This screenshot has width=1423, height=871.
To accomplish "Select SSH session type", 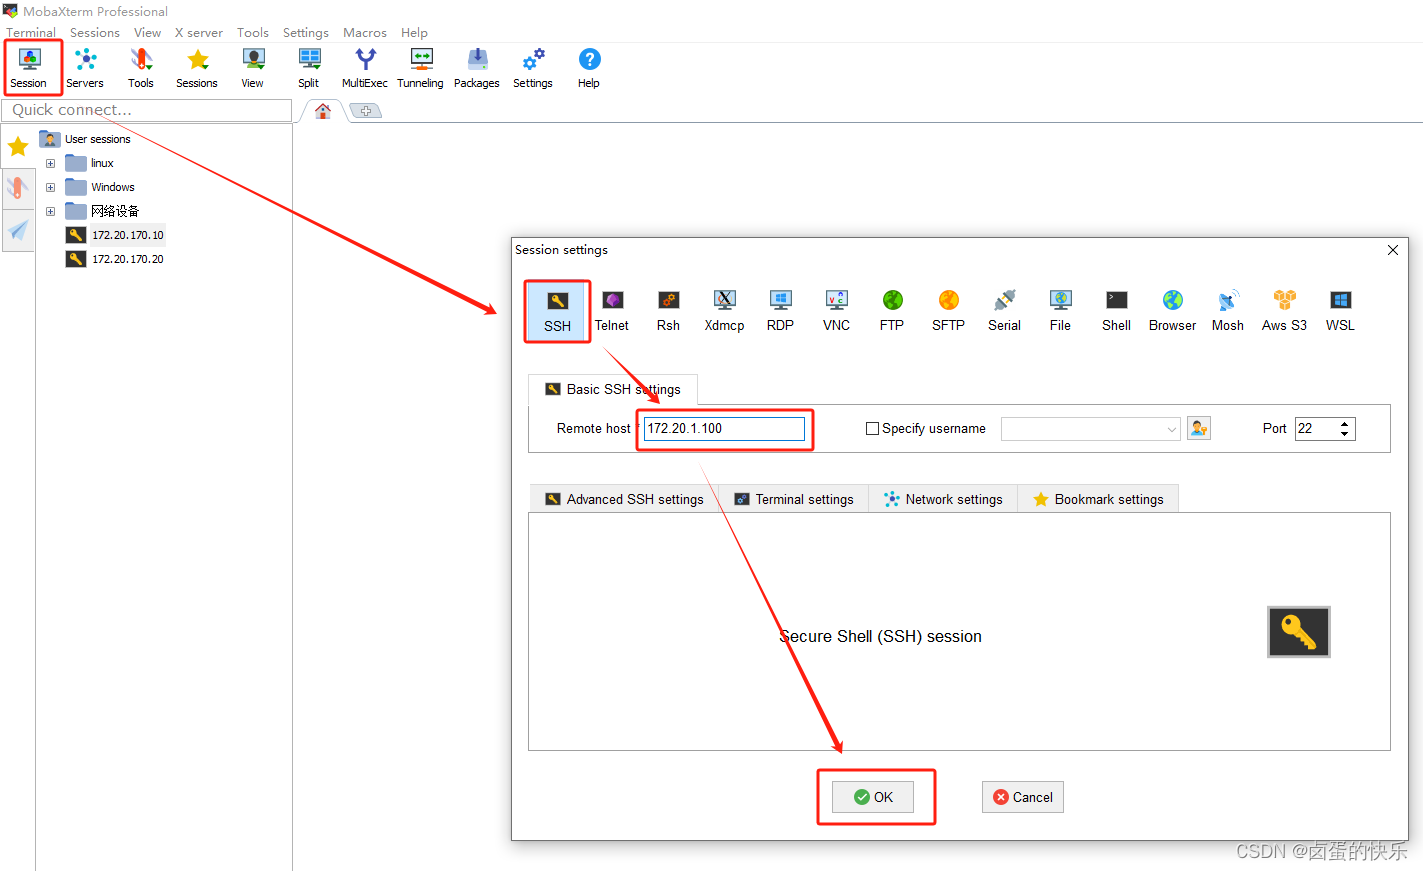I will pos(558,312).
